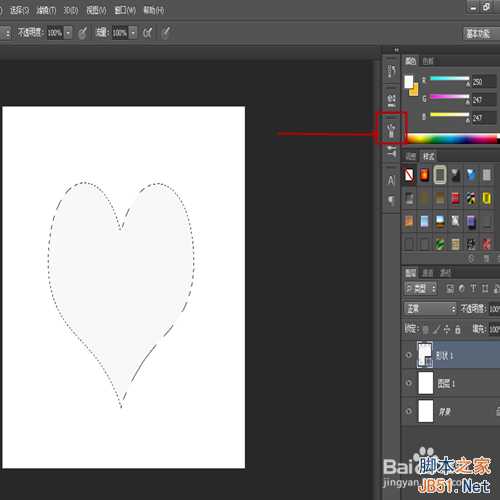Open the Window (窗口) menu
The image size is (500, 500).
(x=125, y=10)
